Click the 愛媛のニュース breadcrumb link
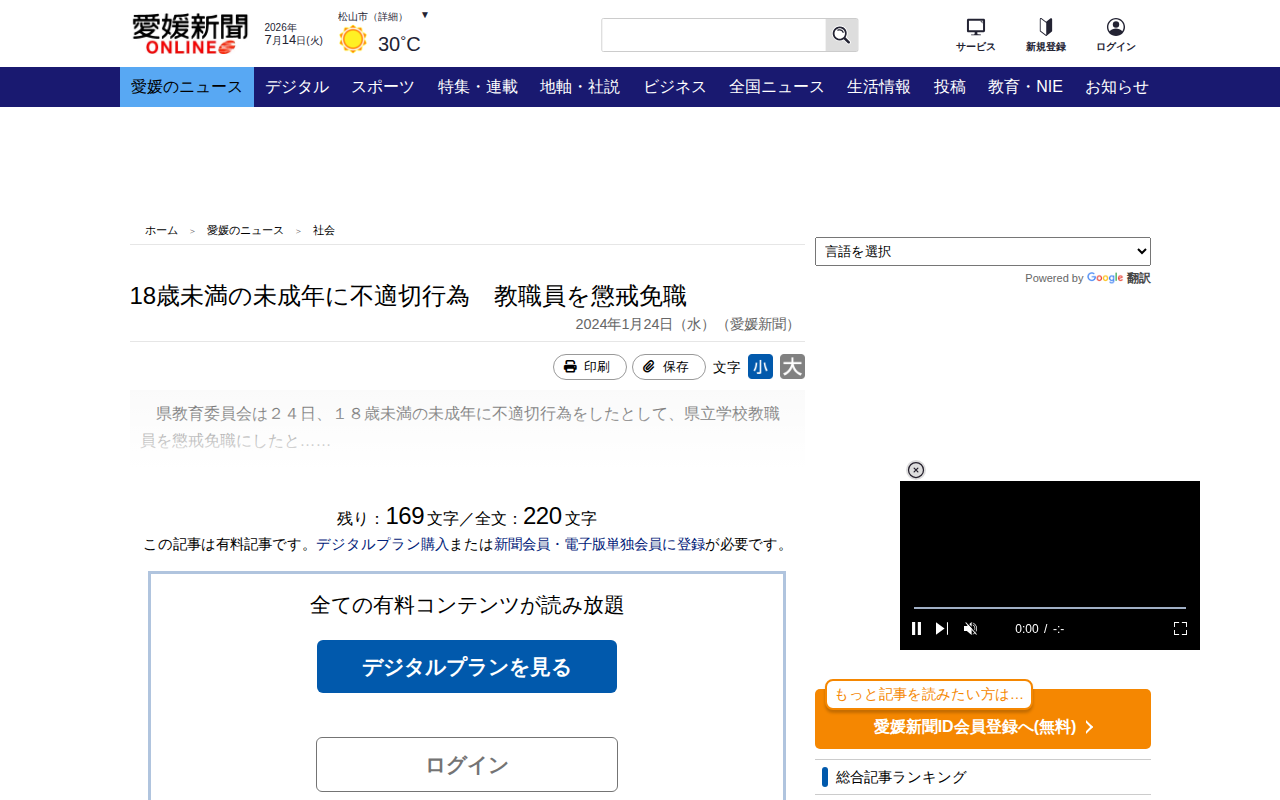The width and height of the screenshot is (1280, 800). 245,230
